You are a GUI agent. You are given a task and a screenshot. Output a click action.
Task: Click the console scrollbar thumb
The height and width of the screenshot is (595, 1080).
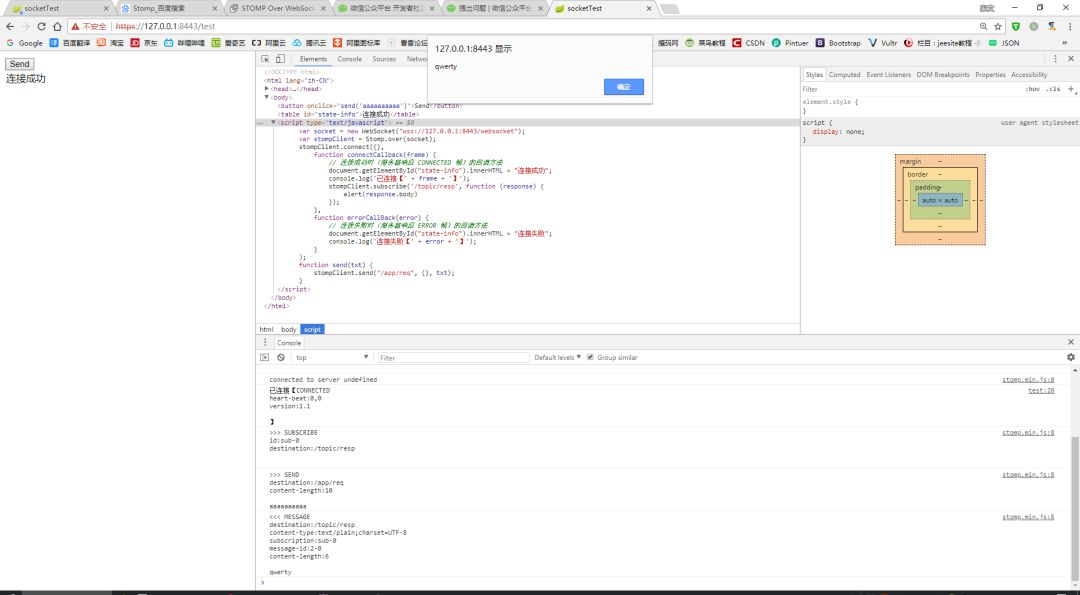point(1075,510)
